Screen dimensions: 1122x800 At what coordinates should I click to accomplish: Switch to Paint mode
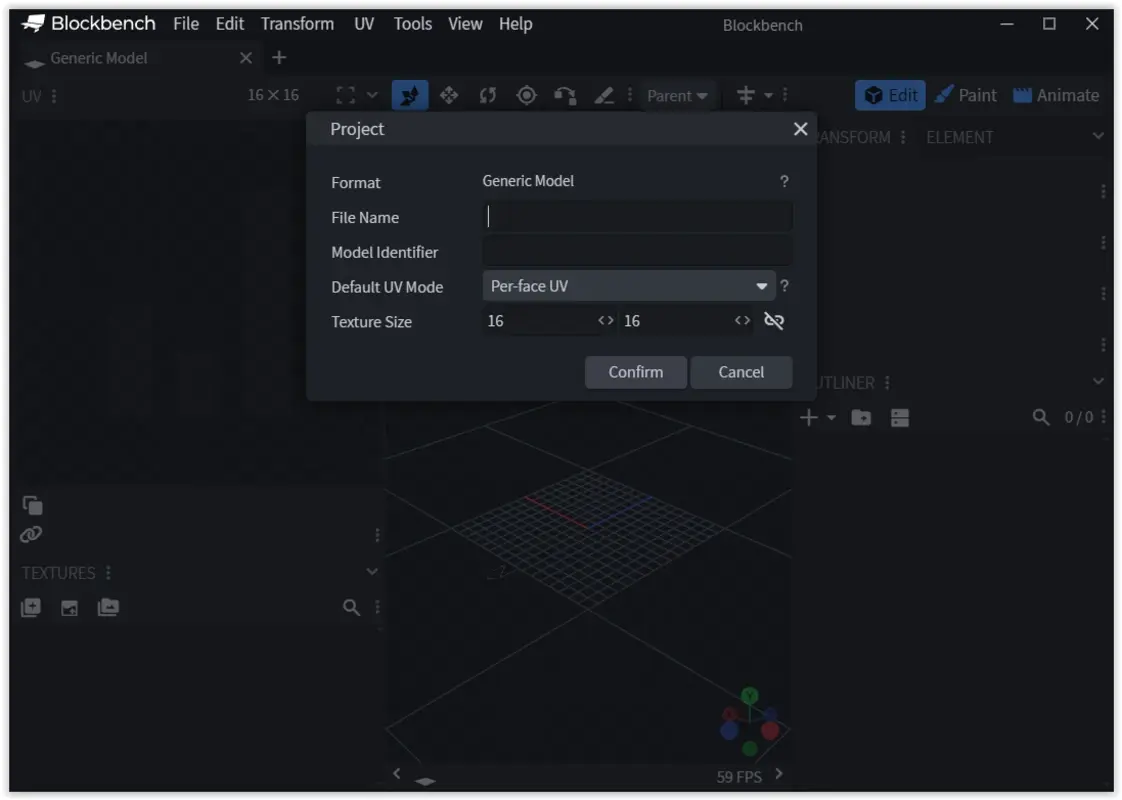click(x=966, y=95)
